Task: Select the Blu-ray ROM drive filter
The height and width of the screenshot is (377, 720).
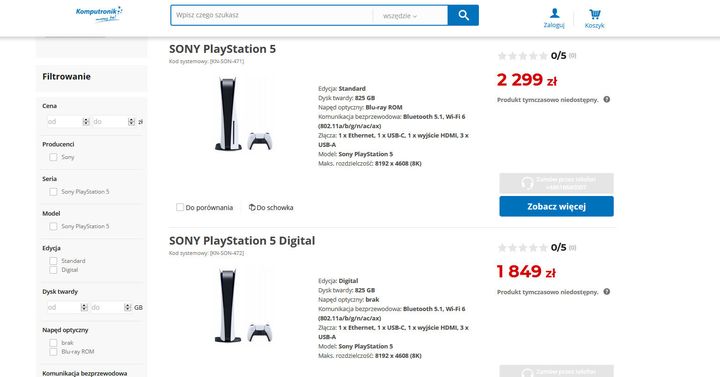Action: coord(53,352)
